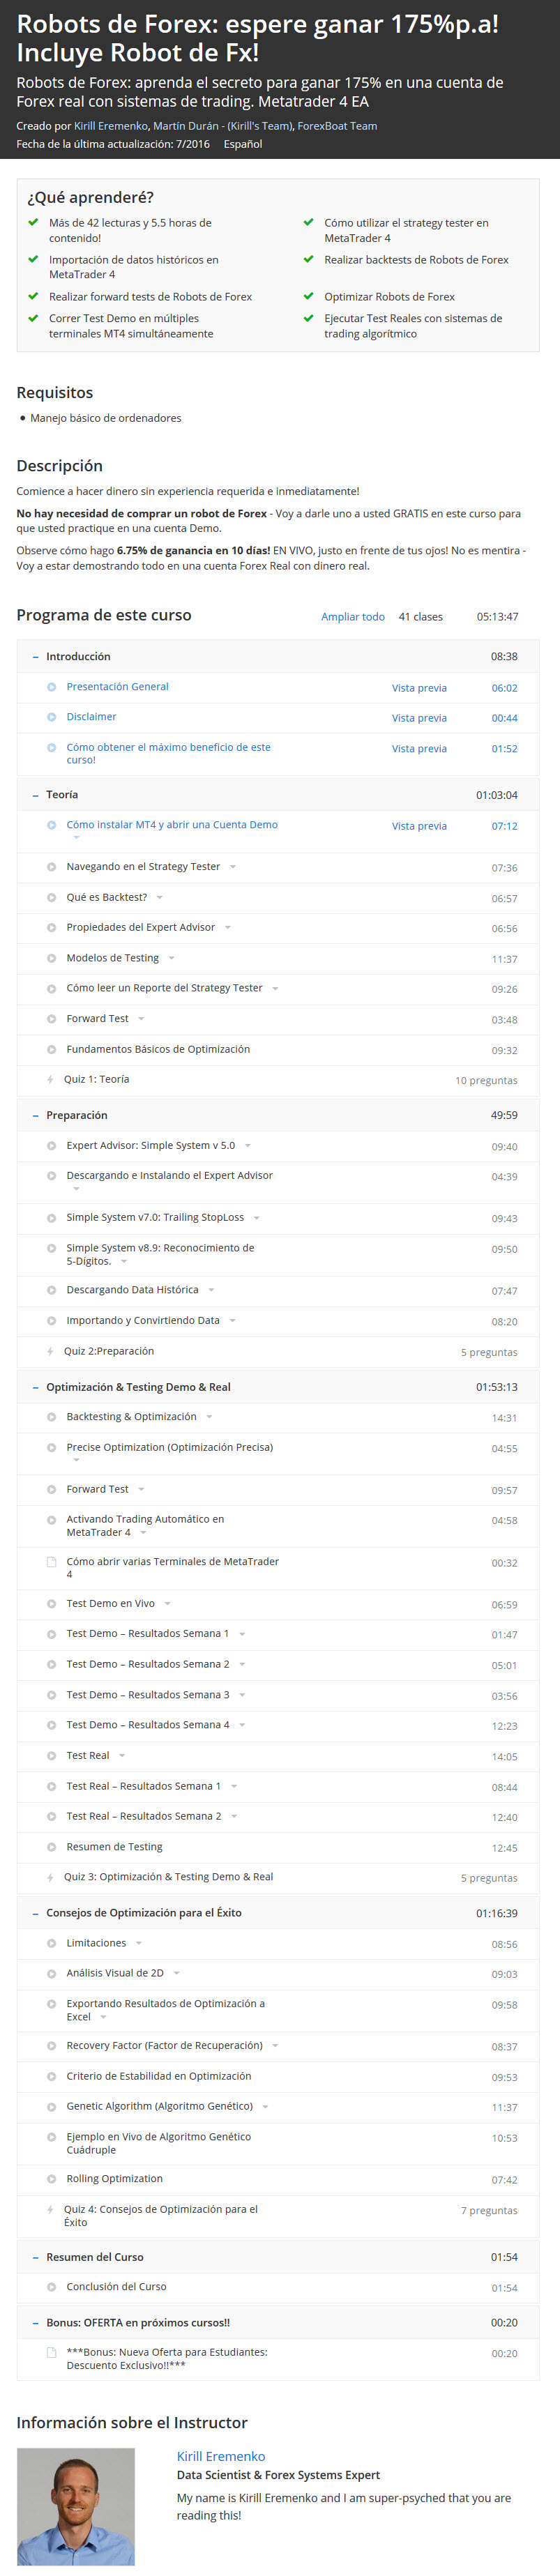
Task: Click lightning icon for Quiz 1: Teoría
Action: [x=51, y=1079]
